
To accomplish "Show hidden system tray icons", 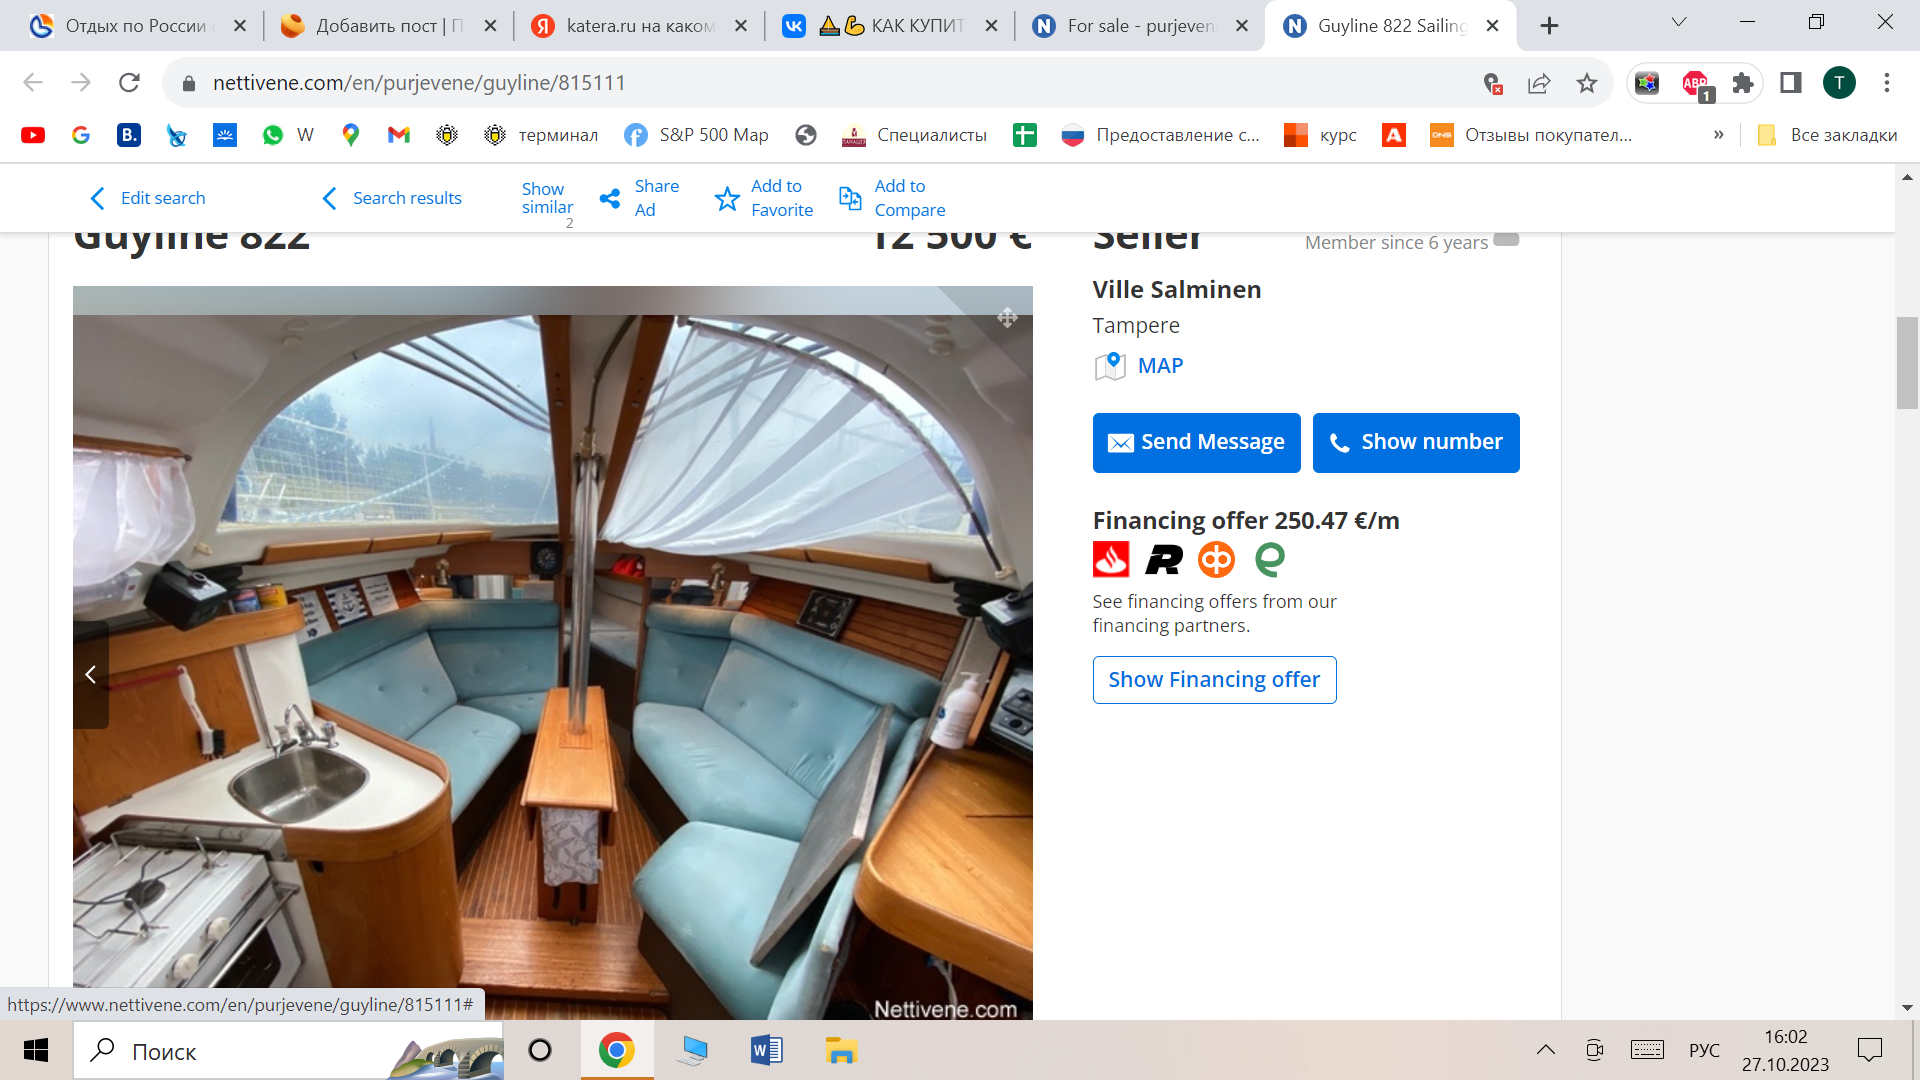I will (1545, 1050).
